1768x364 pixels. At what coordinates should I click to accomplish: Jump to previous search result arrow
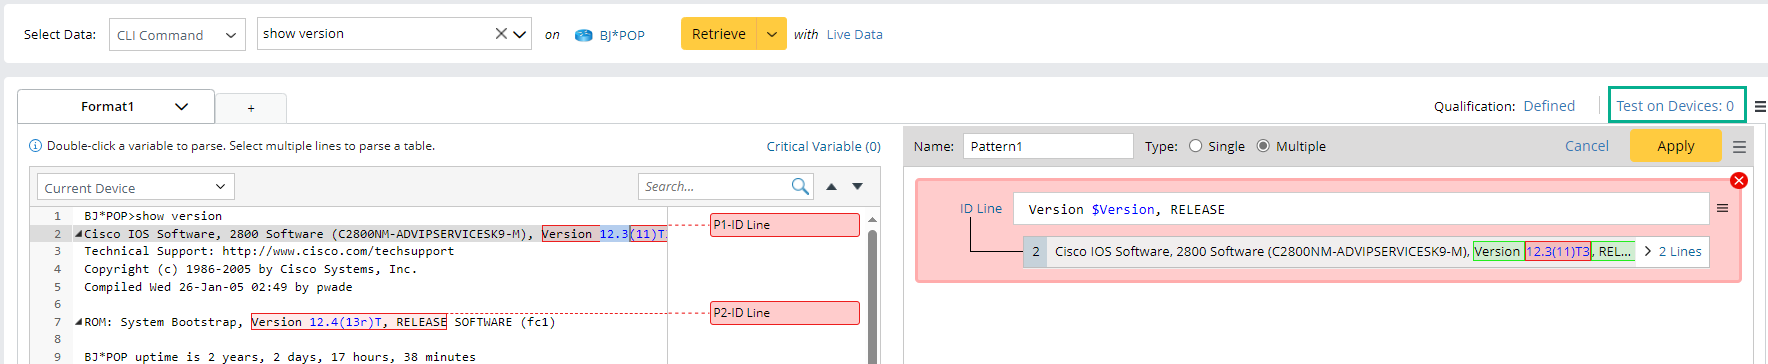click(x=832, y=186)
